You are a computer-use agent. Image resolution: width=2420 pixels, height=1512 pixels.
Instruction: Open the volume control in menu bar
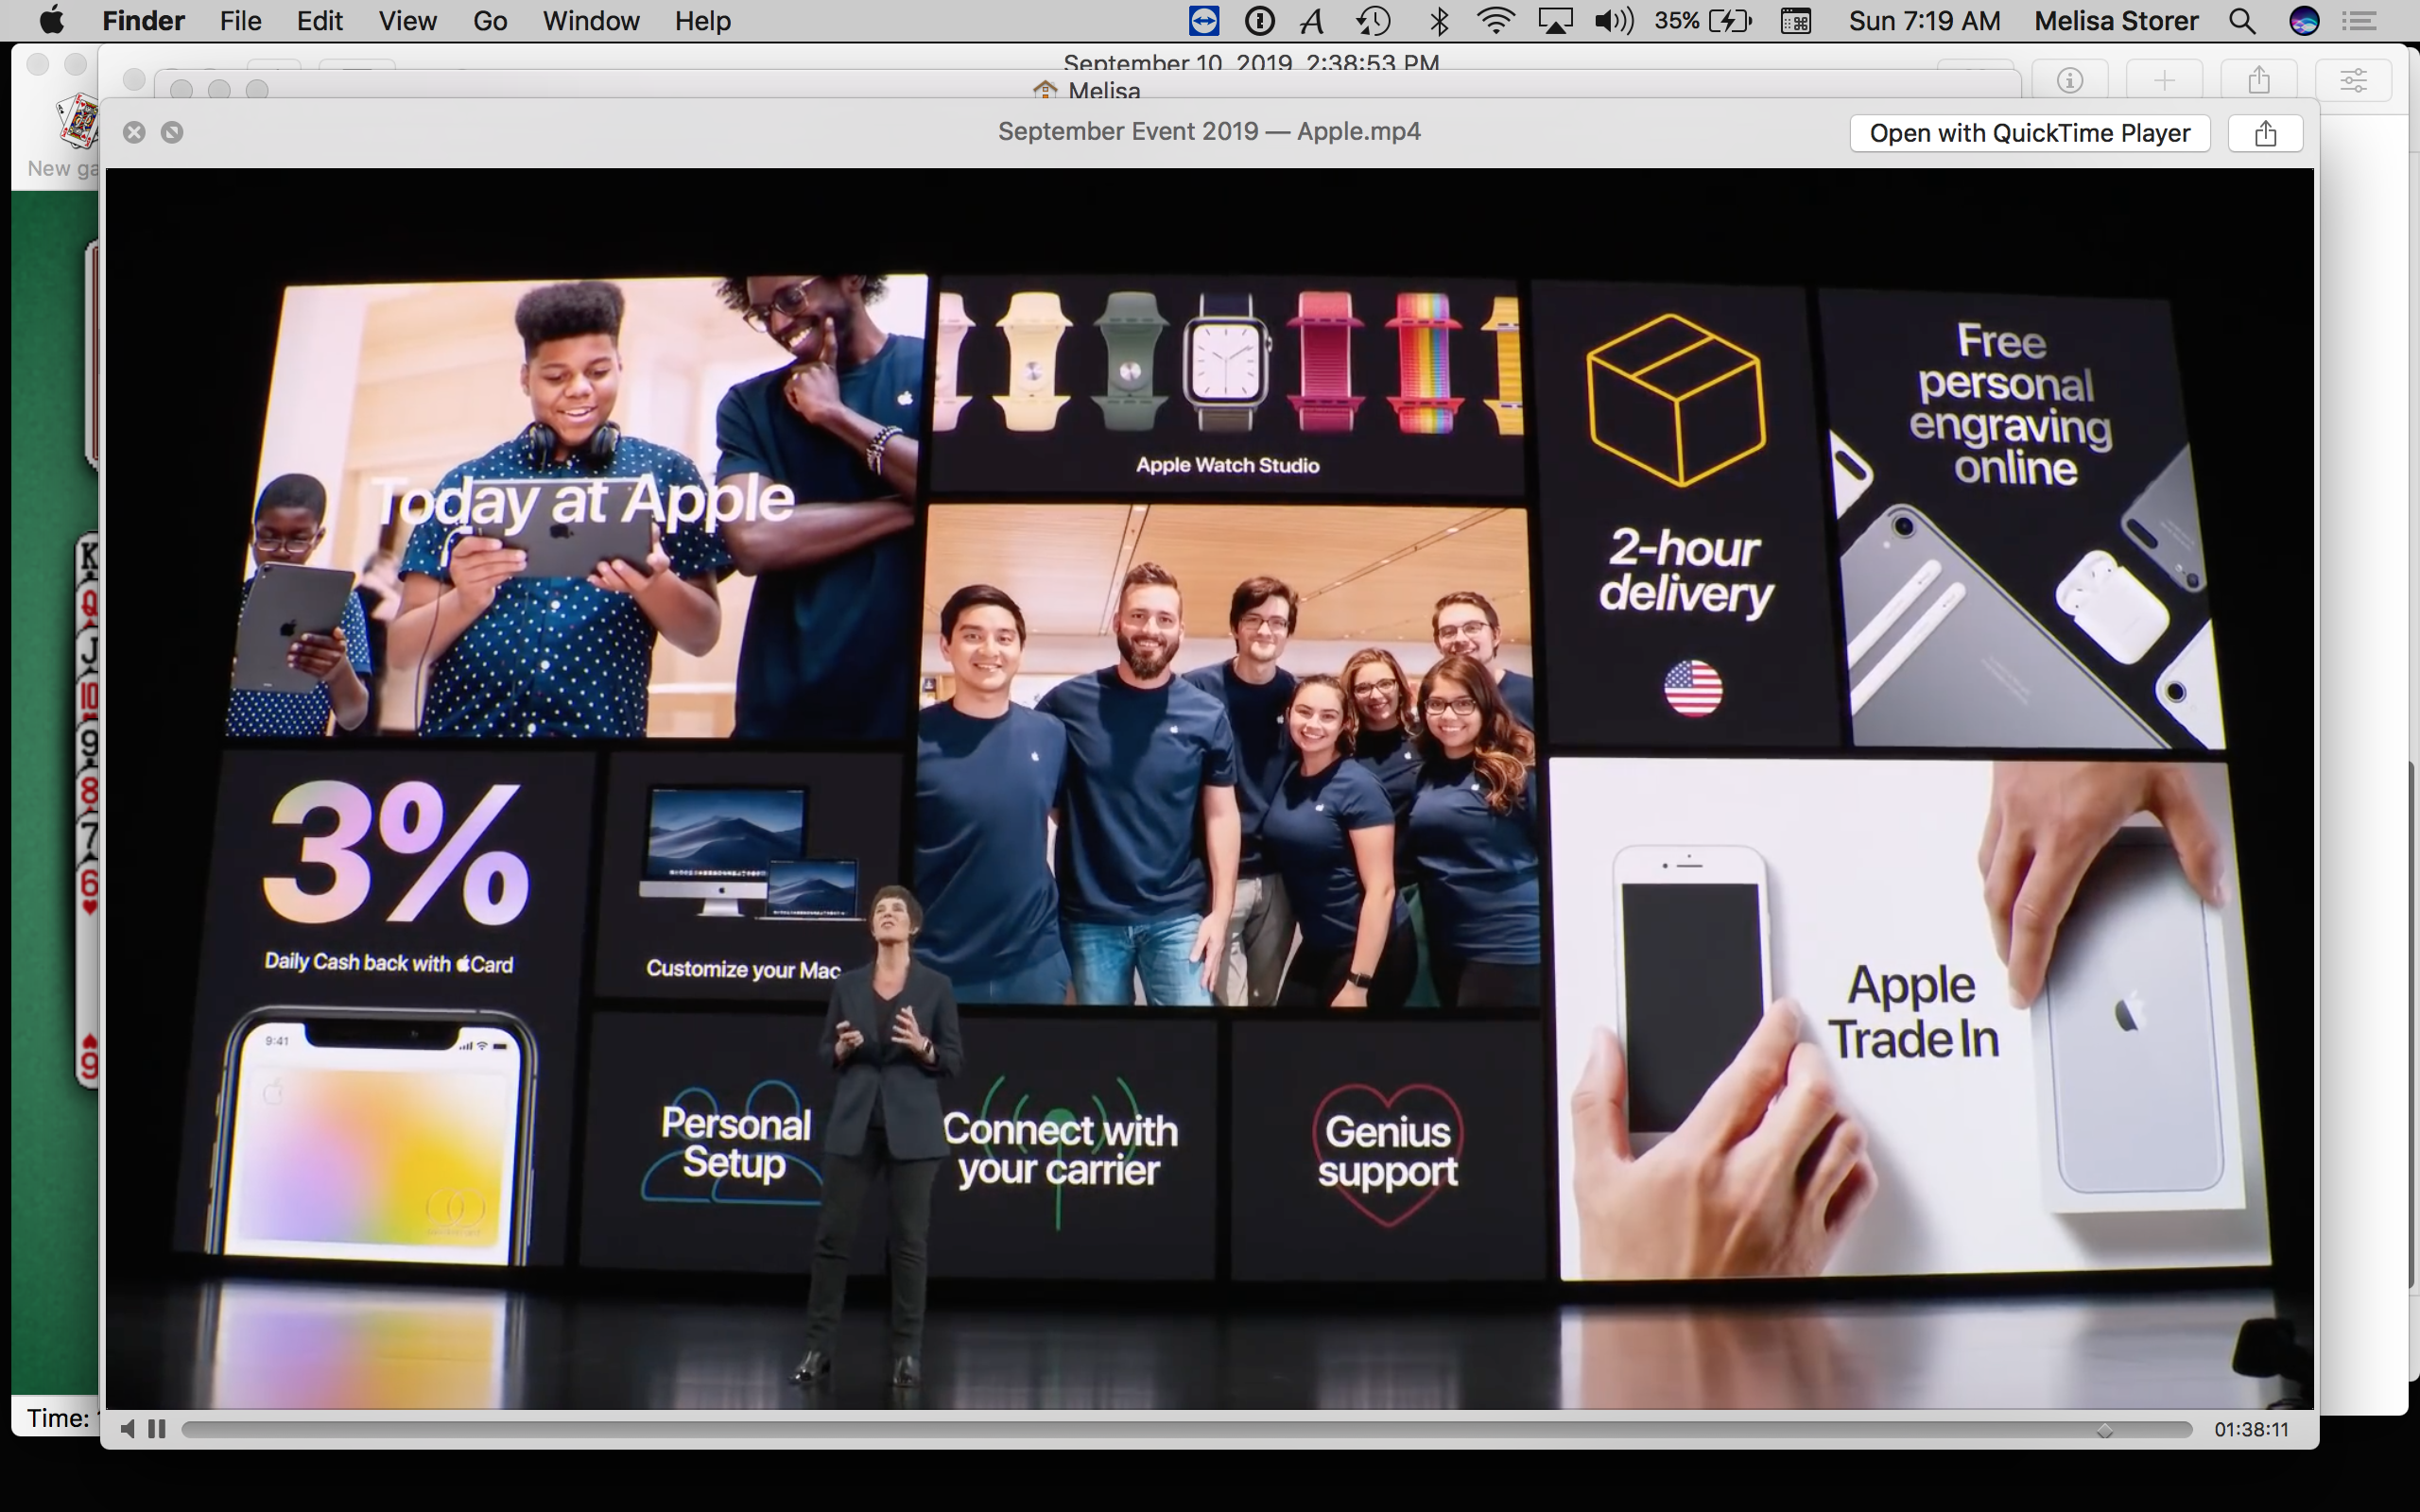(x=1614, y=21)
